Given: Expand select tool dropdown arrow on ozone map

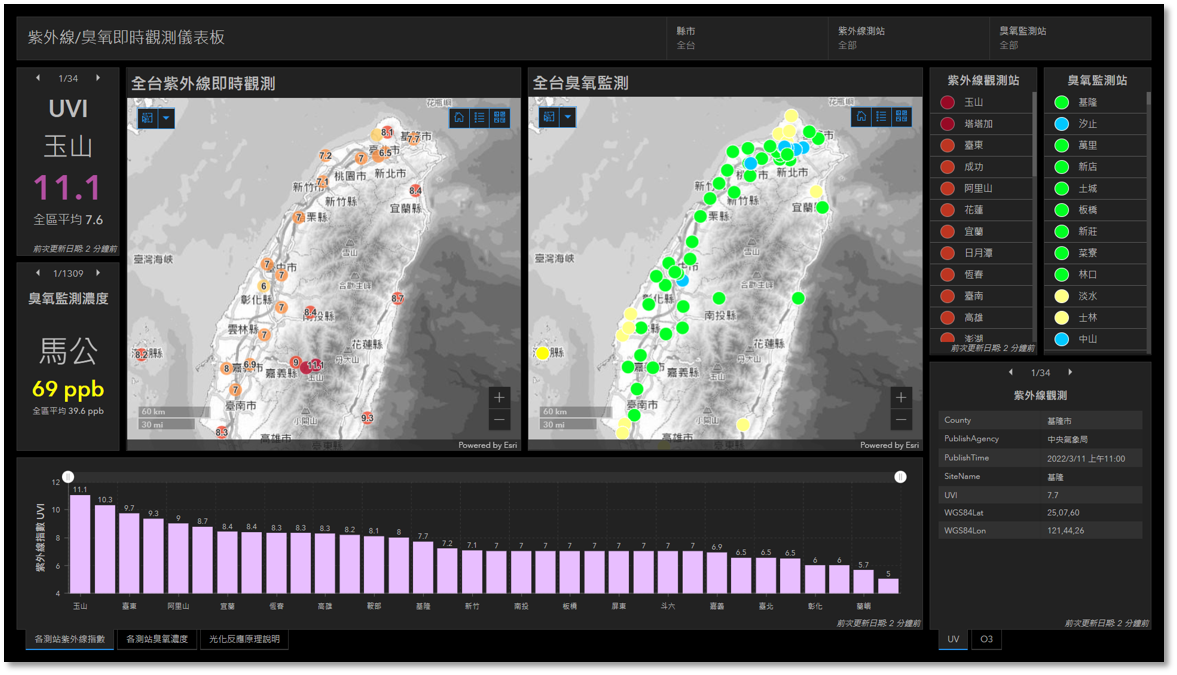Looking at the screenshot, I should coord(568,118).
